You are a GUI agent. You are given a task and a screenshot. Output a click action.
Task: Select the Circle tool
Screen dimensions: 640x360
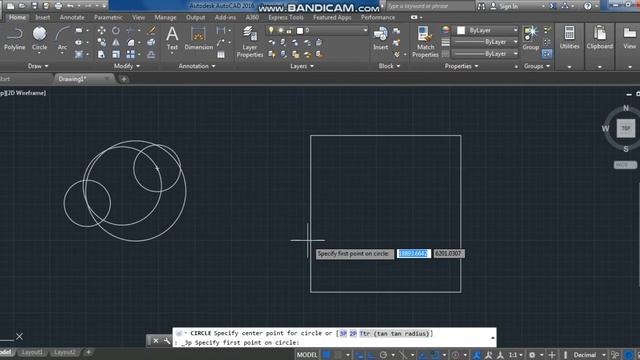click(x=40, y=39)
